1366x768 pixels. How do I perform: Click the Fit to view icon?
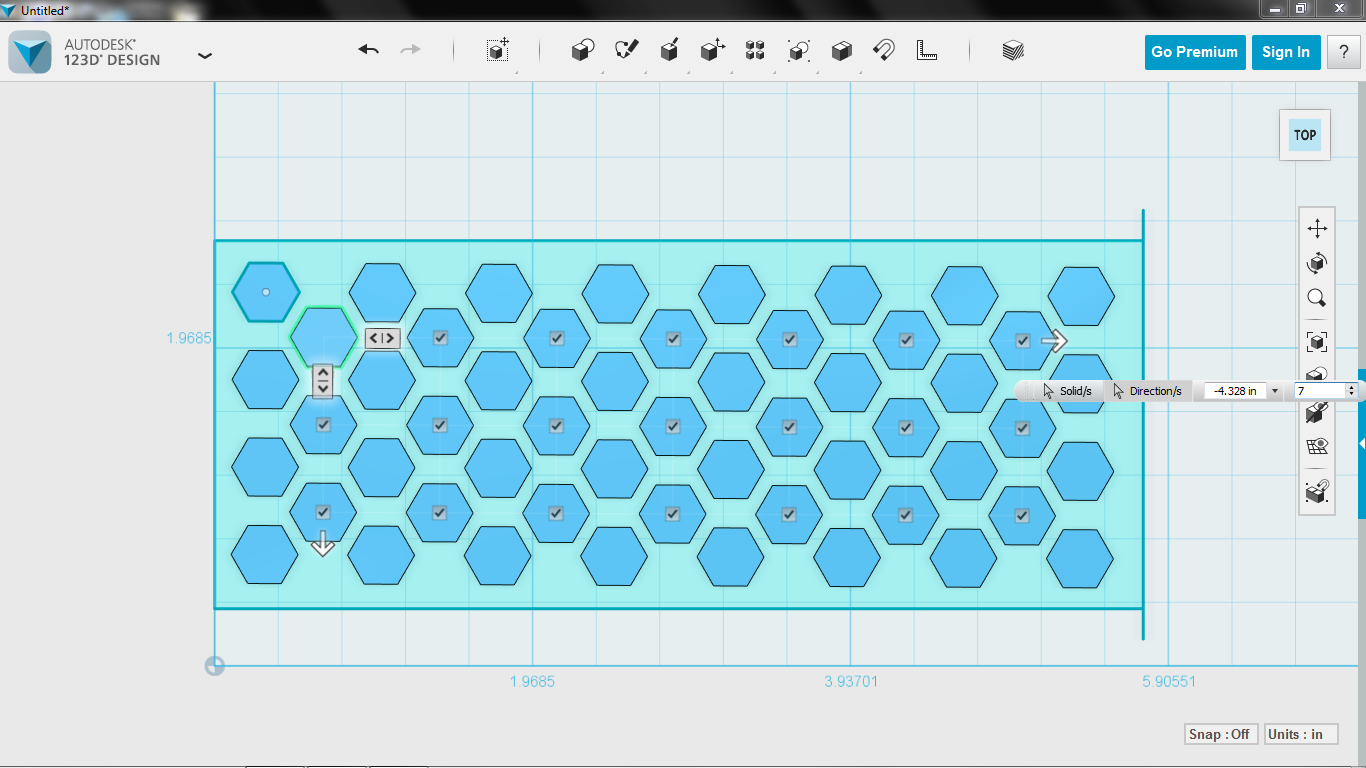[1317, 342]
